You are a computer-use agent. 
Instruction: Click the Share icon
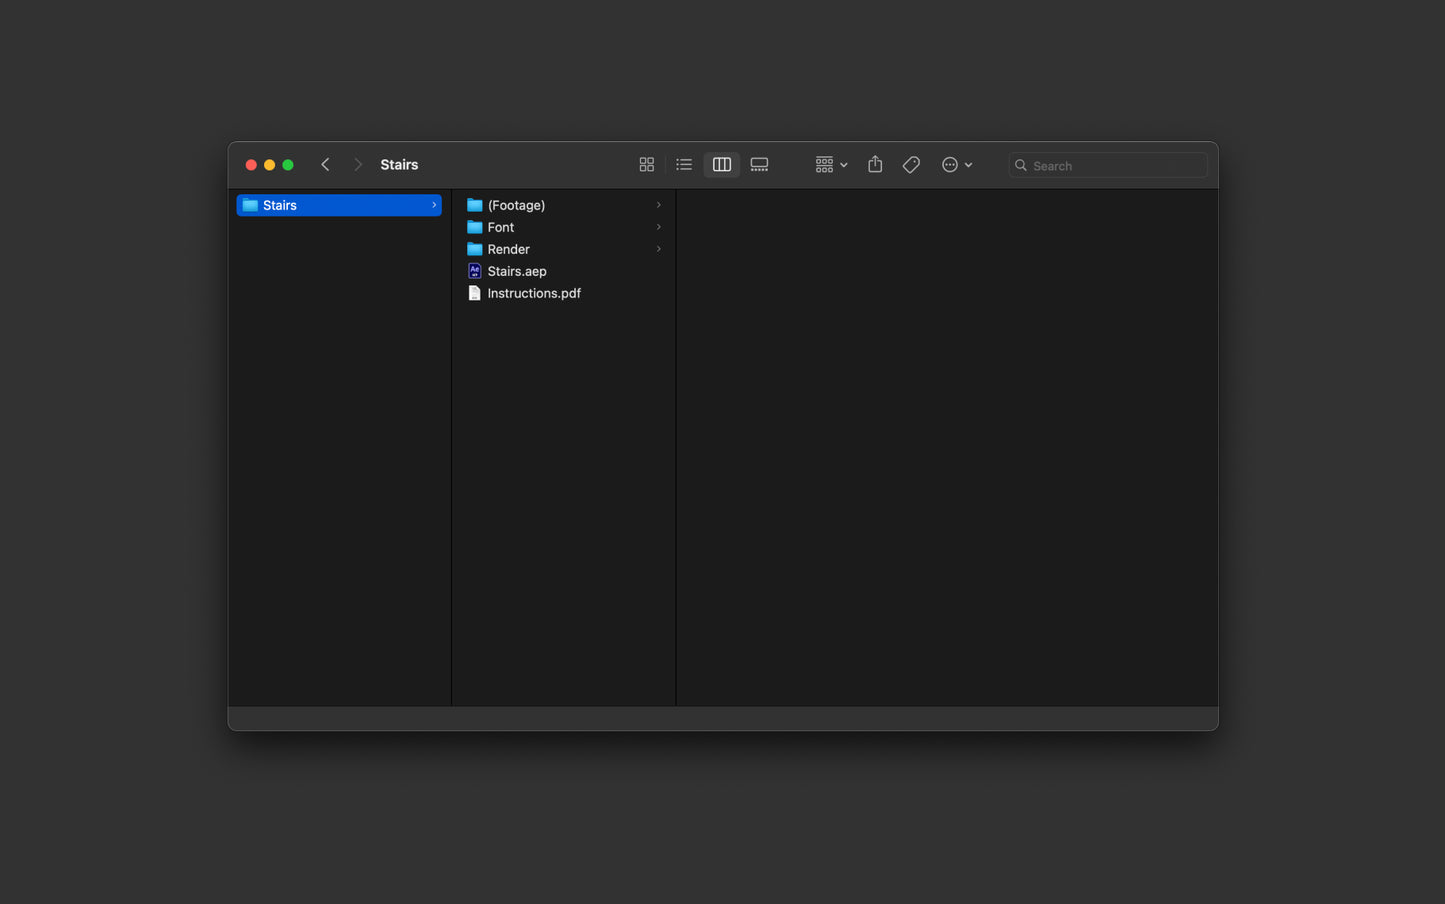coord(875,165)
